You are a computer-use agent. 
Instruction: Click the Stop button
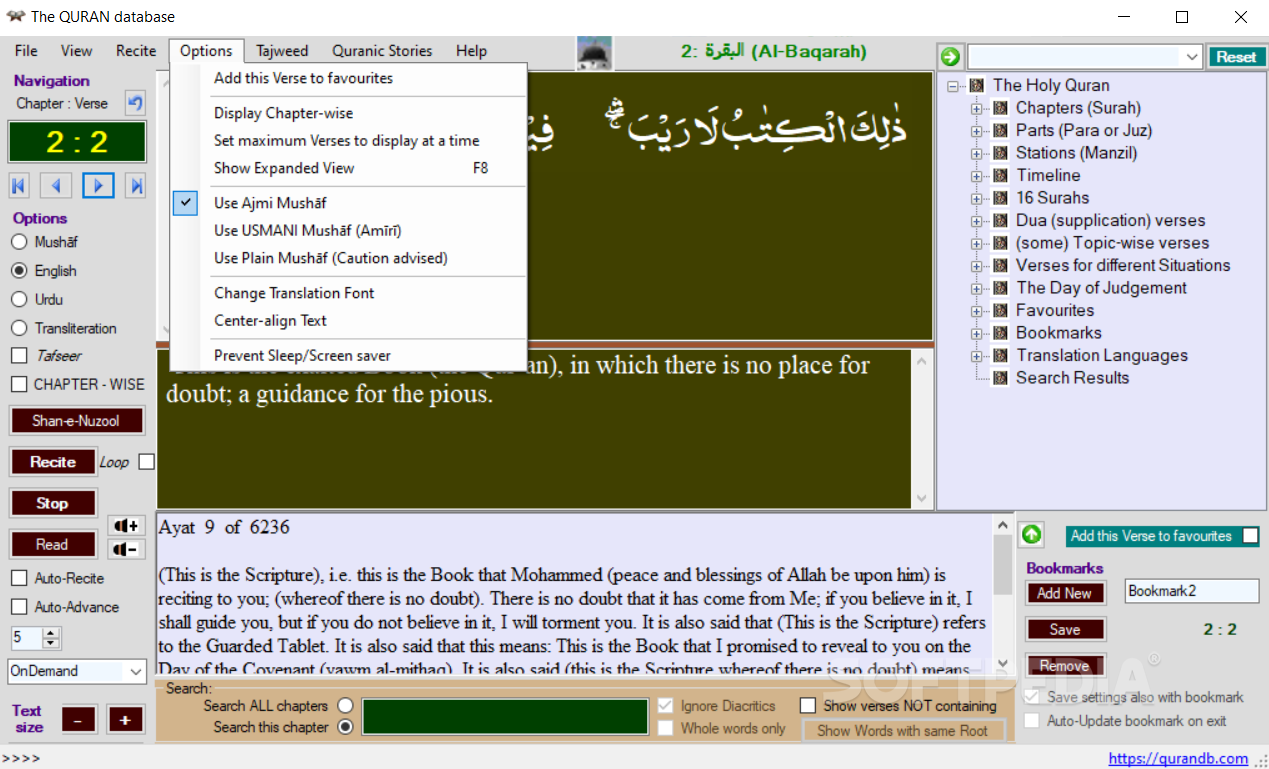(53, 503)
